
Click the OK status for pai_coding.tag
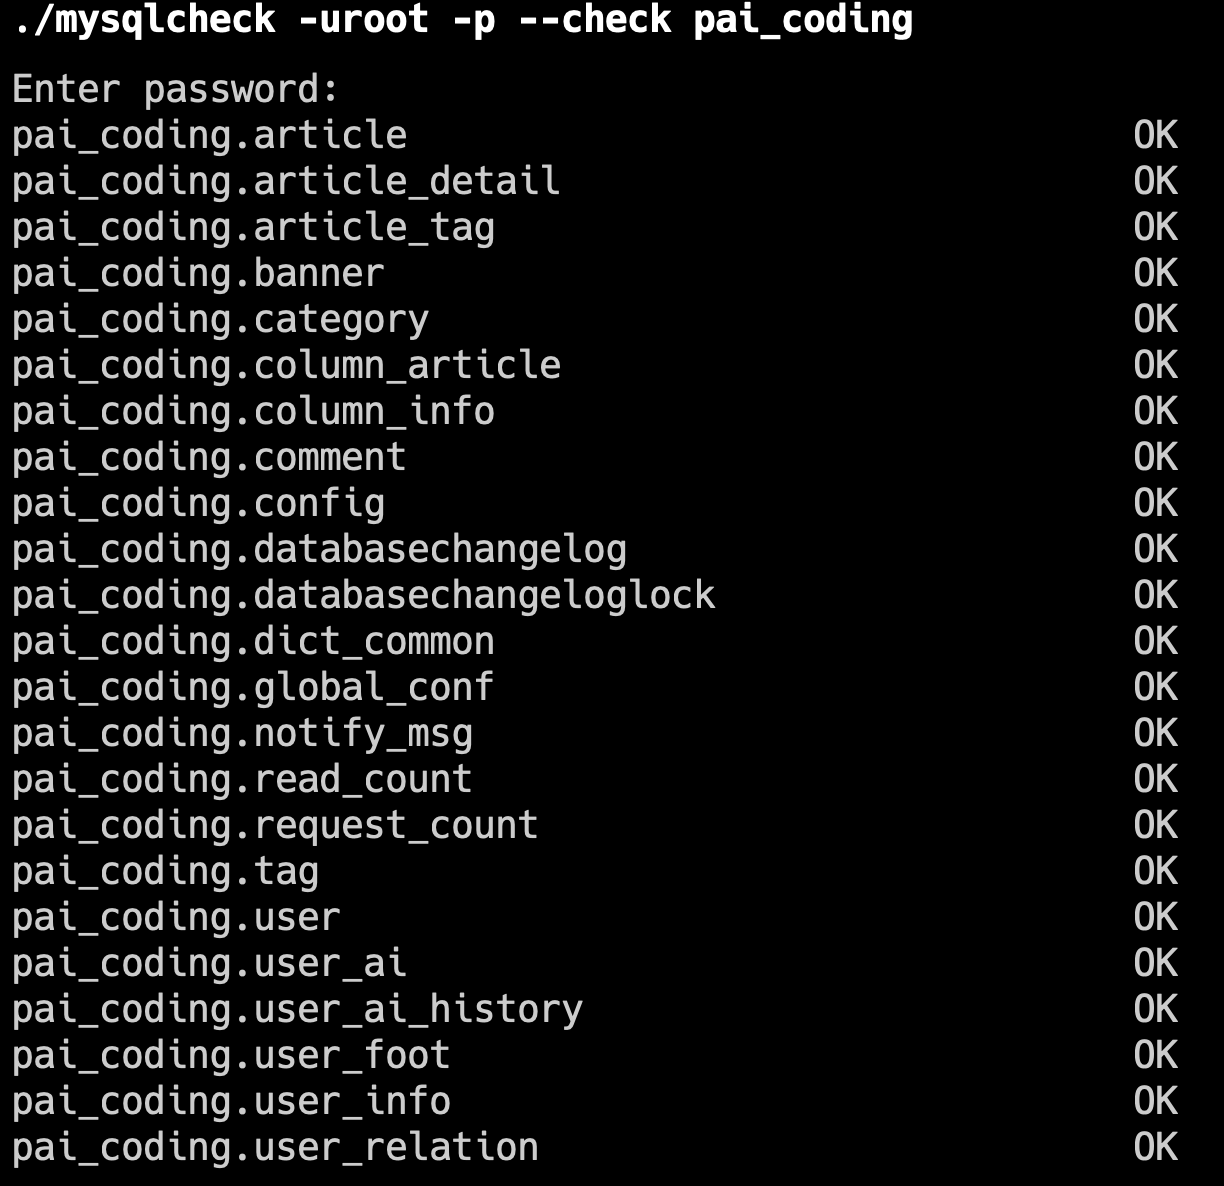point(1155,871)
